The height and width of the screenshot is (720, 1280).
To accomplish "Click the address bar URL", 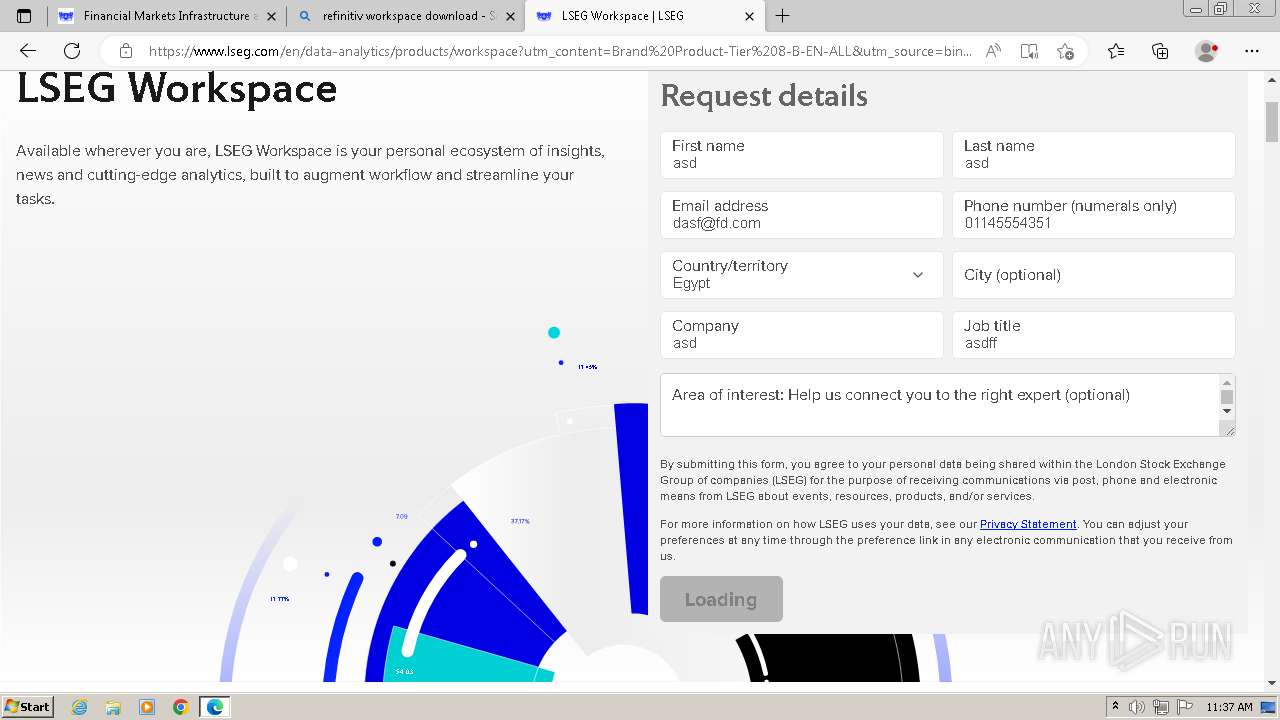I will click(x=560, y=51).
